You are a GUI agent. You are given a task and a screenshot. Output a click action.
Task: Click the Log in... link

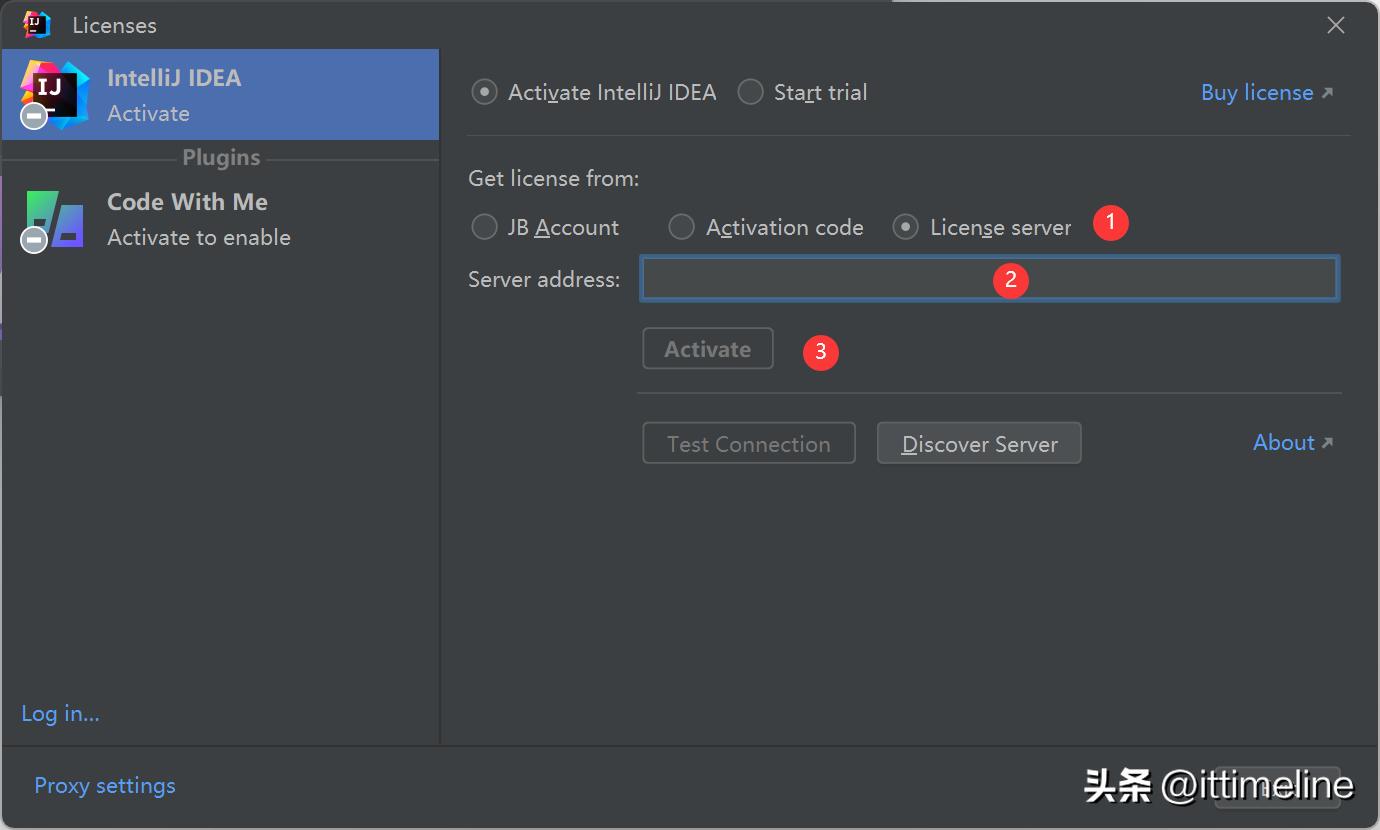[61, 713]
